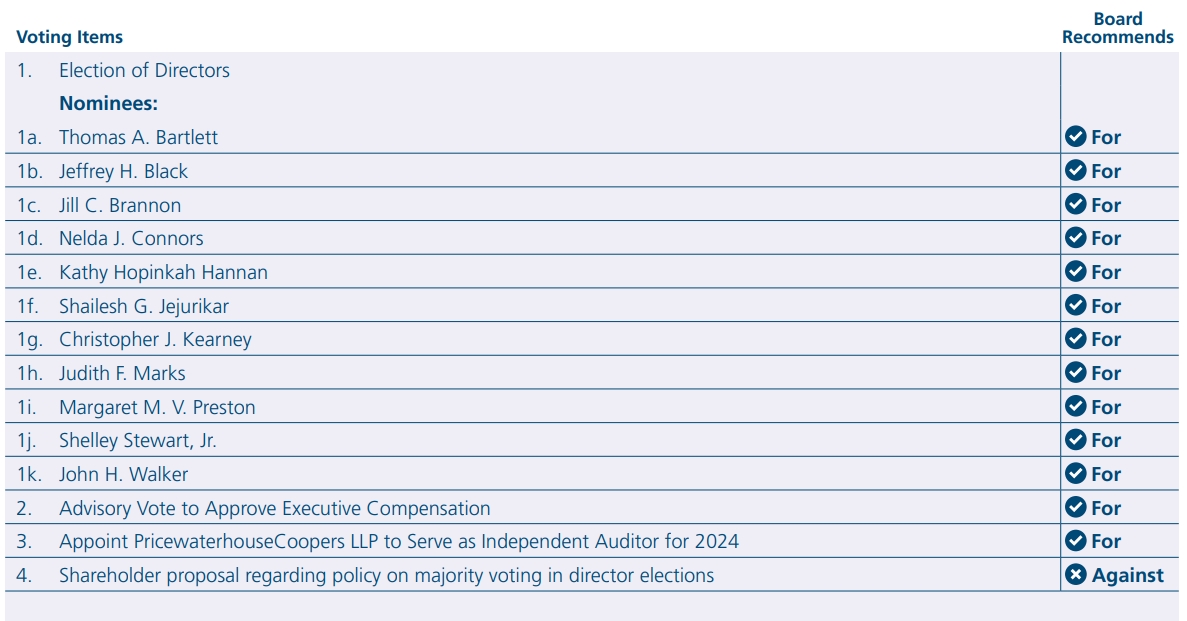1187x621 pixels.
Task: Select the Election of Directors item
Action: pyautogui.click(x=144, y=71)
